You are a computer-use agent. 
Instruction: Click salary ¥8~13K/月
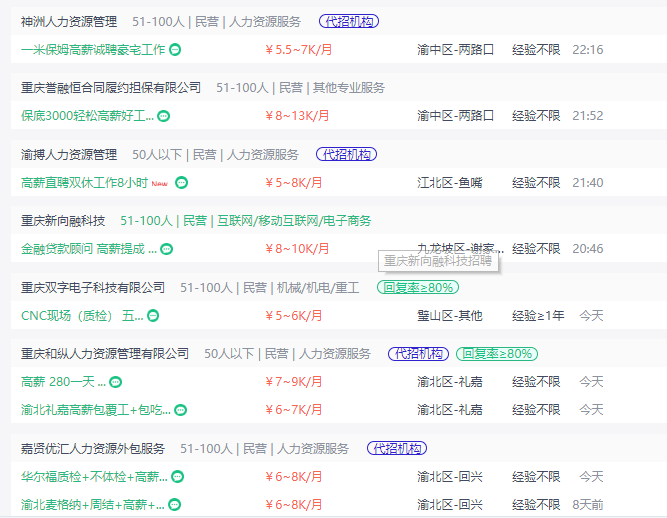297,116
